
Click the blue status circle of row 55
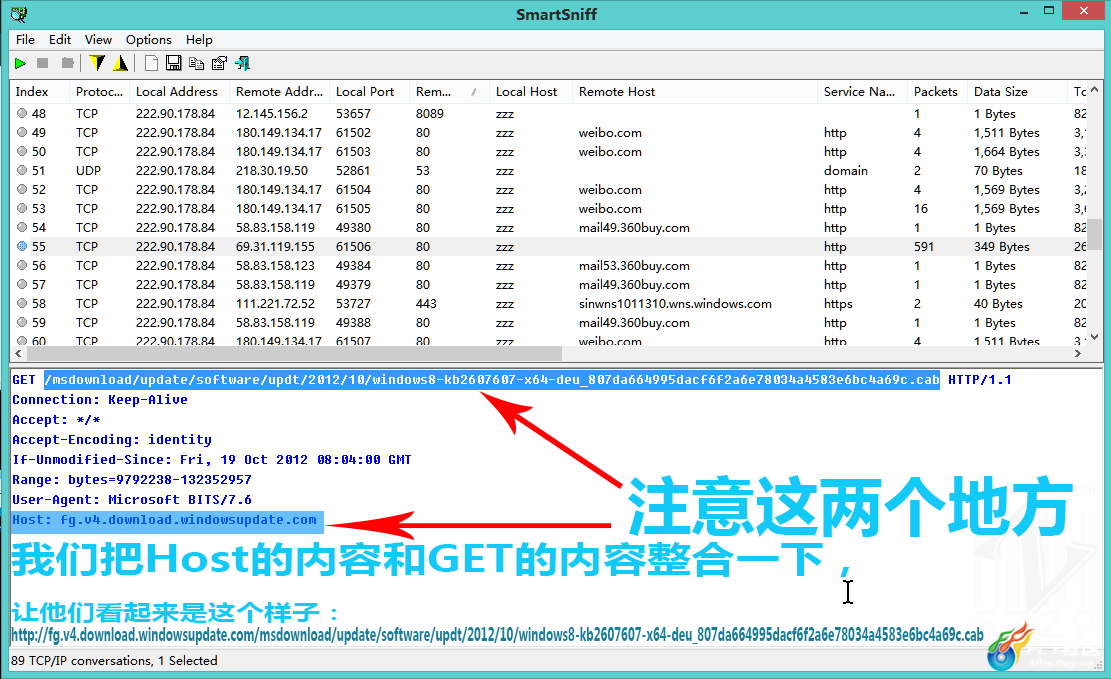pos(22,247)
